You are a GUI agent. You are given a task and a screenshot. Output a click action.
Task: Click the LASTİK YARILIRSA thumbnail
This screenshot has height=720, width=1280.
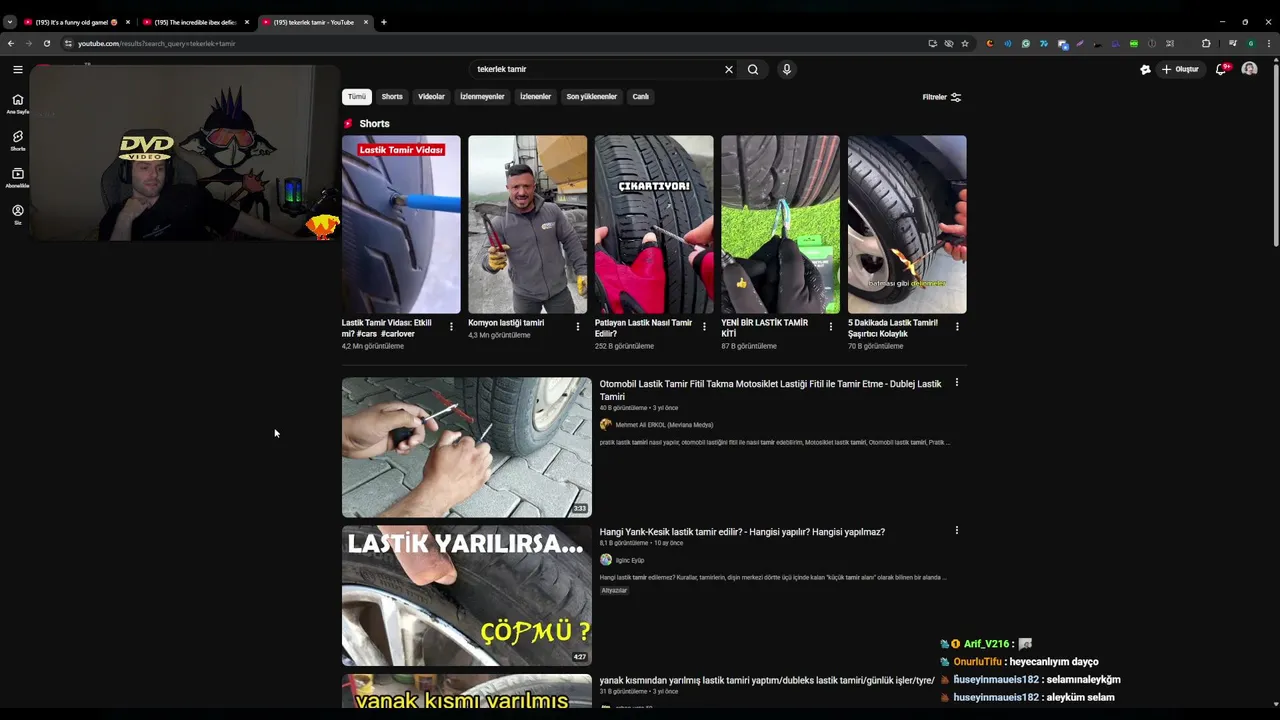(467, 595)
